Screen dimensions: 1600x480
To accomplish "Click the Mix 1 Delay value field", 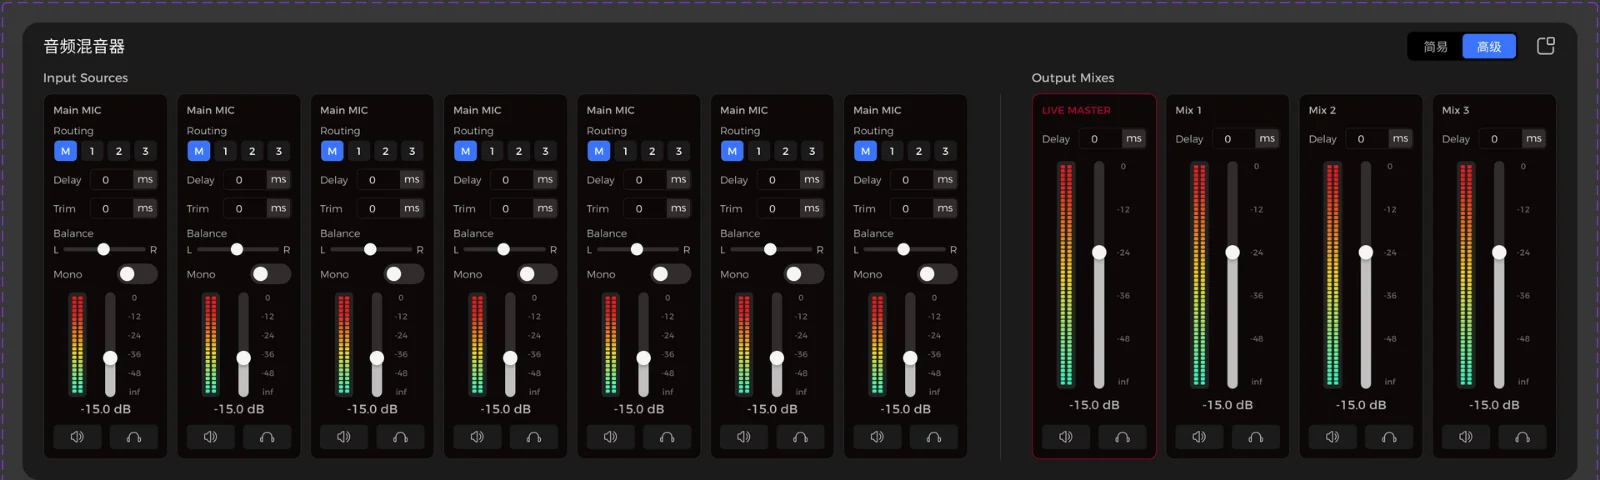I will pos(1234,139).
